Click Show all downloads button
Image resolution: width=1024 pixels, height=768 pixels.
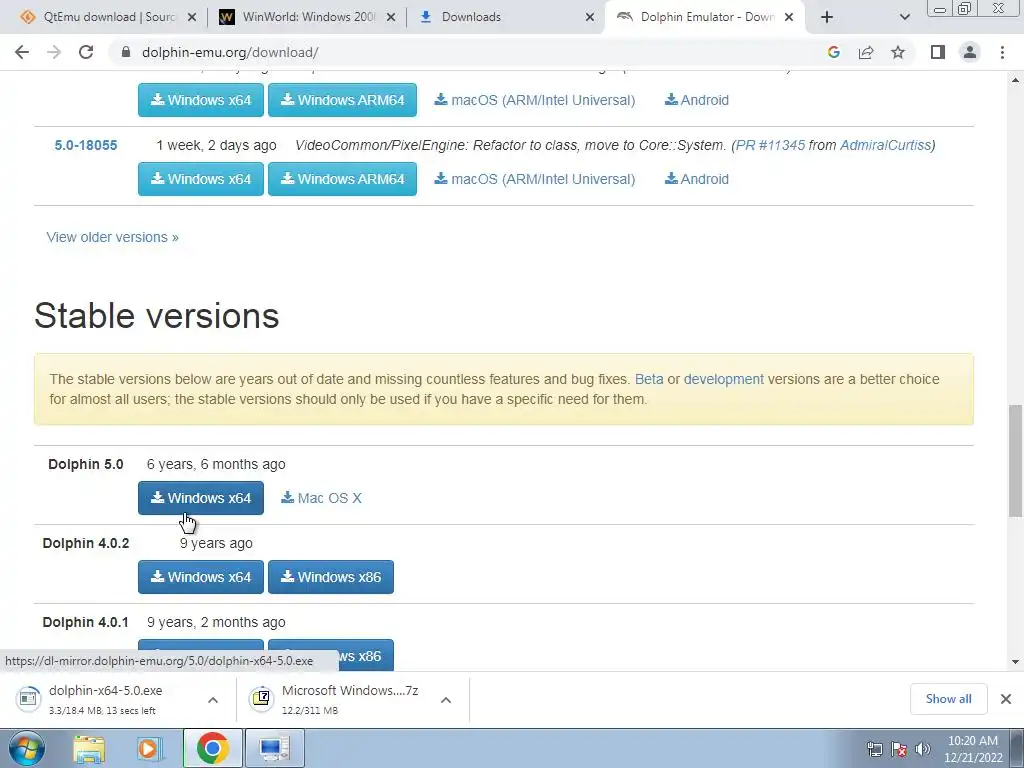pos(948,699)
